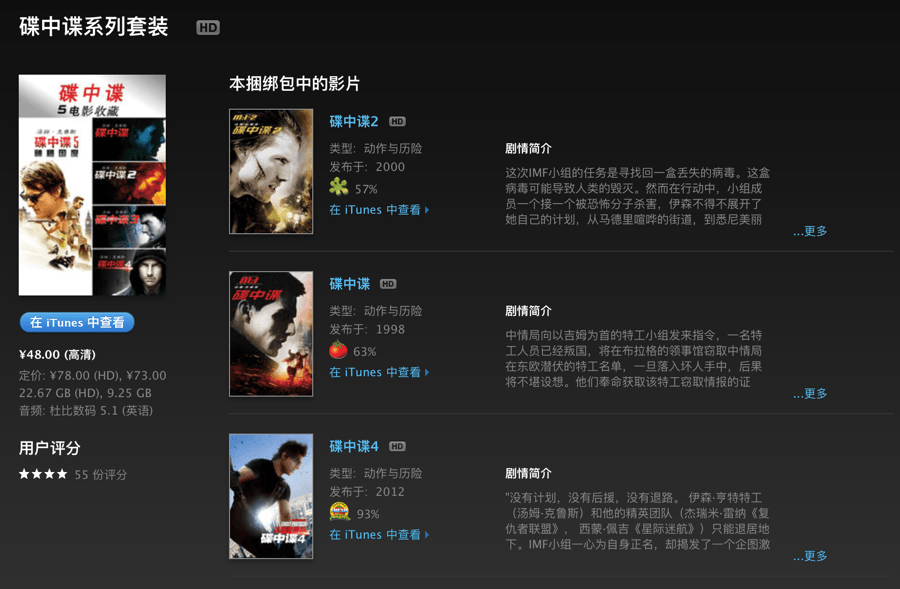Click the certified fresh 93% rating icon
The image size is (900, 589).
(x=339, y=512)
